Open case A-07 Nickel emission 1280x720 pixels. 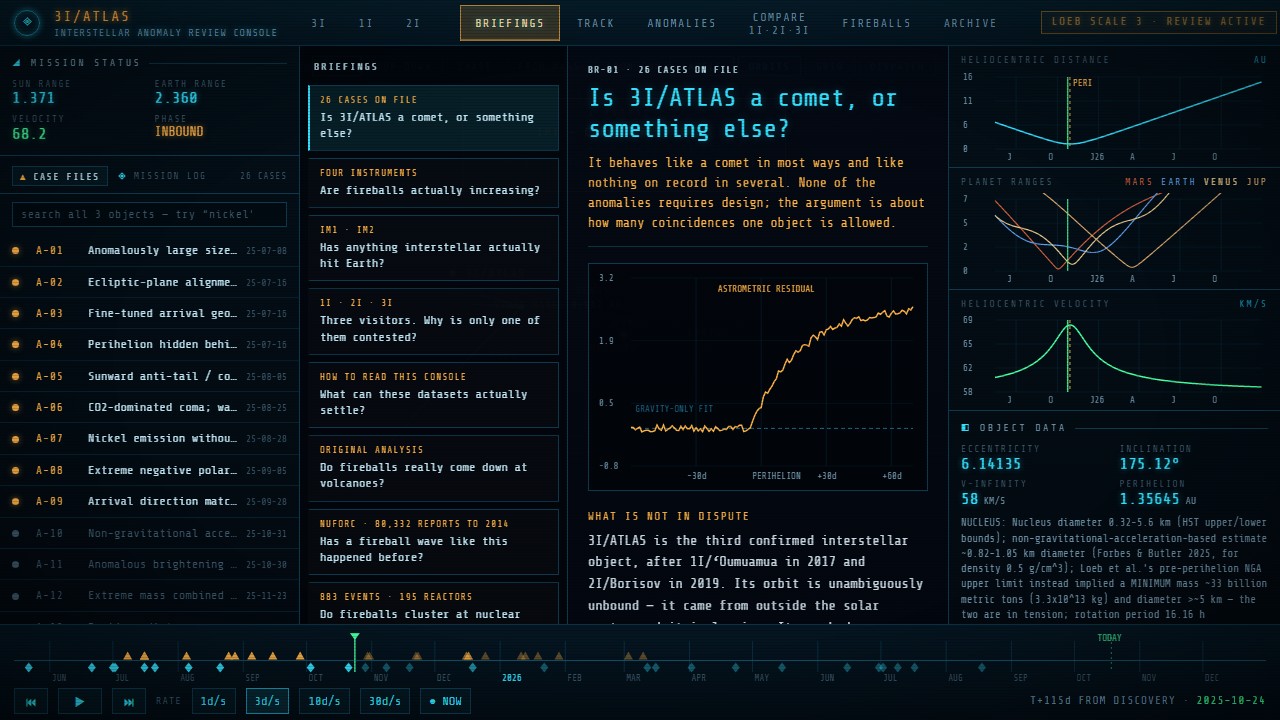pyautogui.click(x=149, y=438)
